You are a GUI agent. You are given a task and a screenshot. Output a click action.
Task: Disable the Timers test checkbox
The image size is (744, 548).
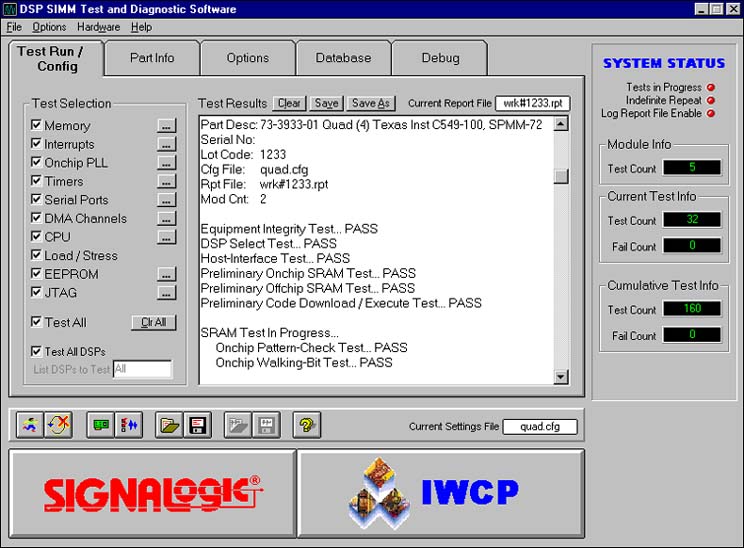pos(36,180)
